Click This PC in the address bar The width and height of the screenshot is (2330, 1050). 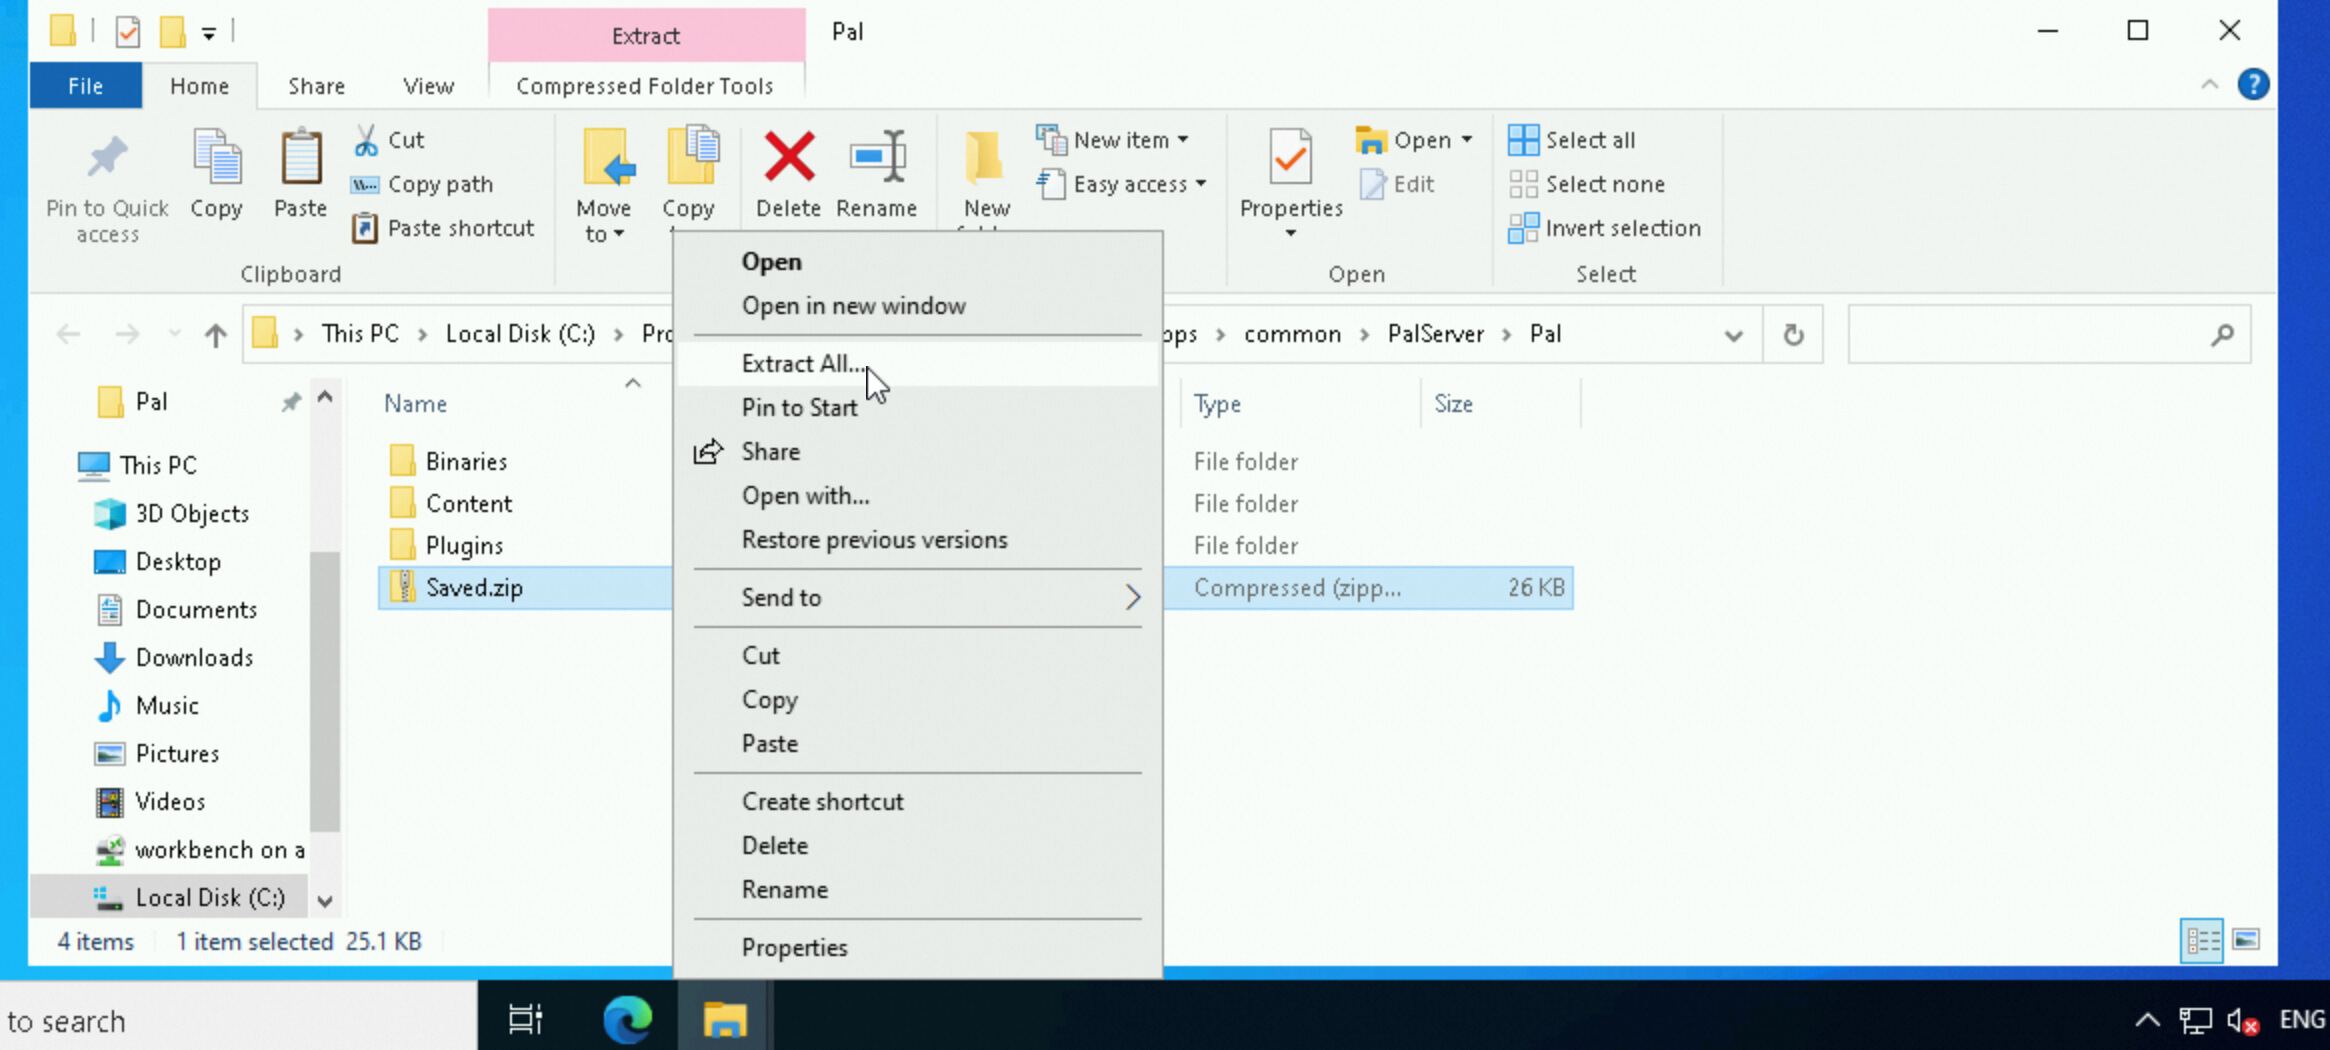[x=359, y=334]
